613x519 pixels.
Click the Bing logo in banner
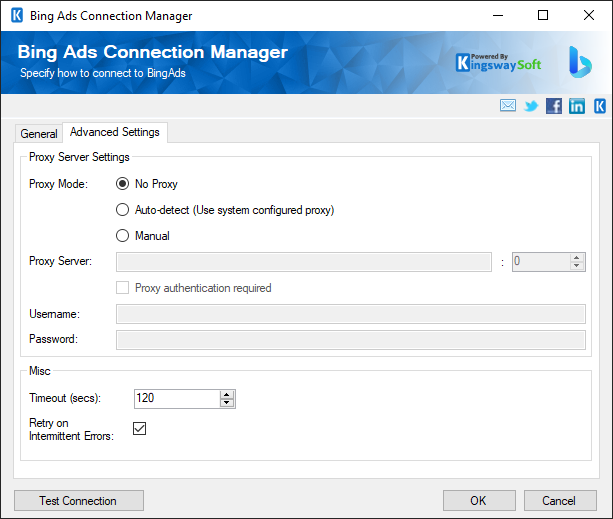click(x=580, y=62)
